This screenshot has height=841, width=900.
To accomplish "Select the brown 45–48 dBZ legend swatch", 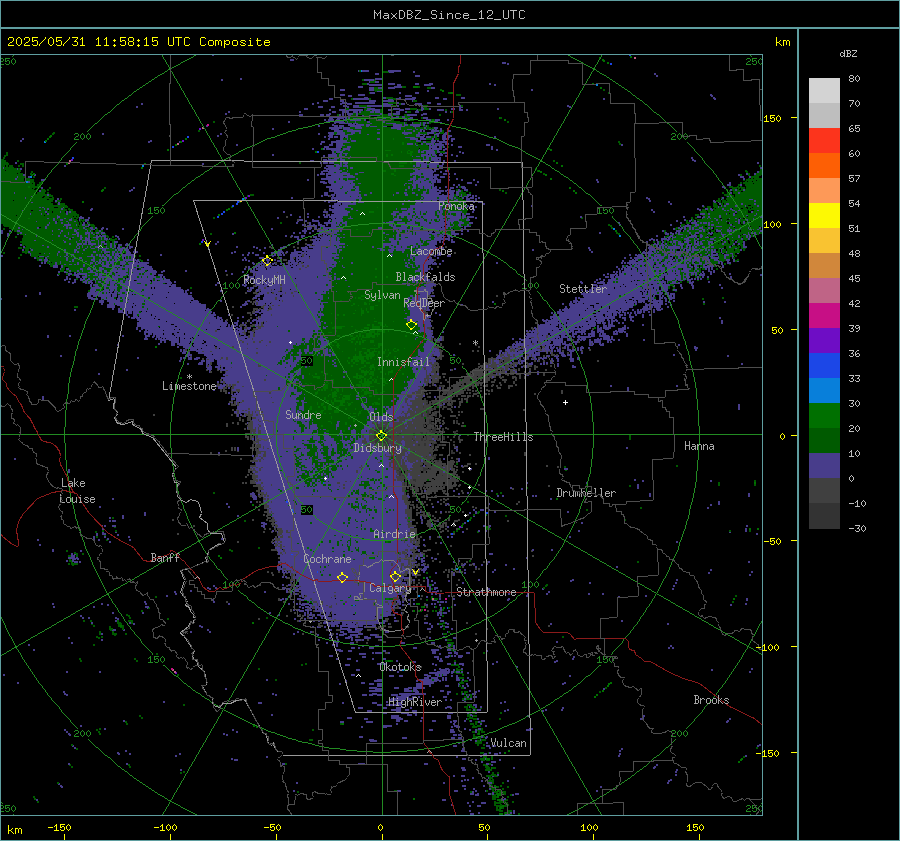I will 824,265.
